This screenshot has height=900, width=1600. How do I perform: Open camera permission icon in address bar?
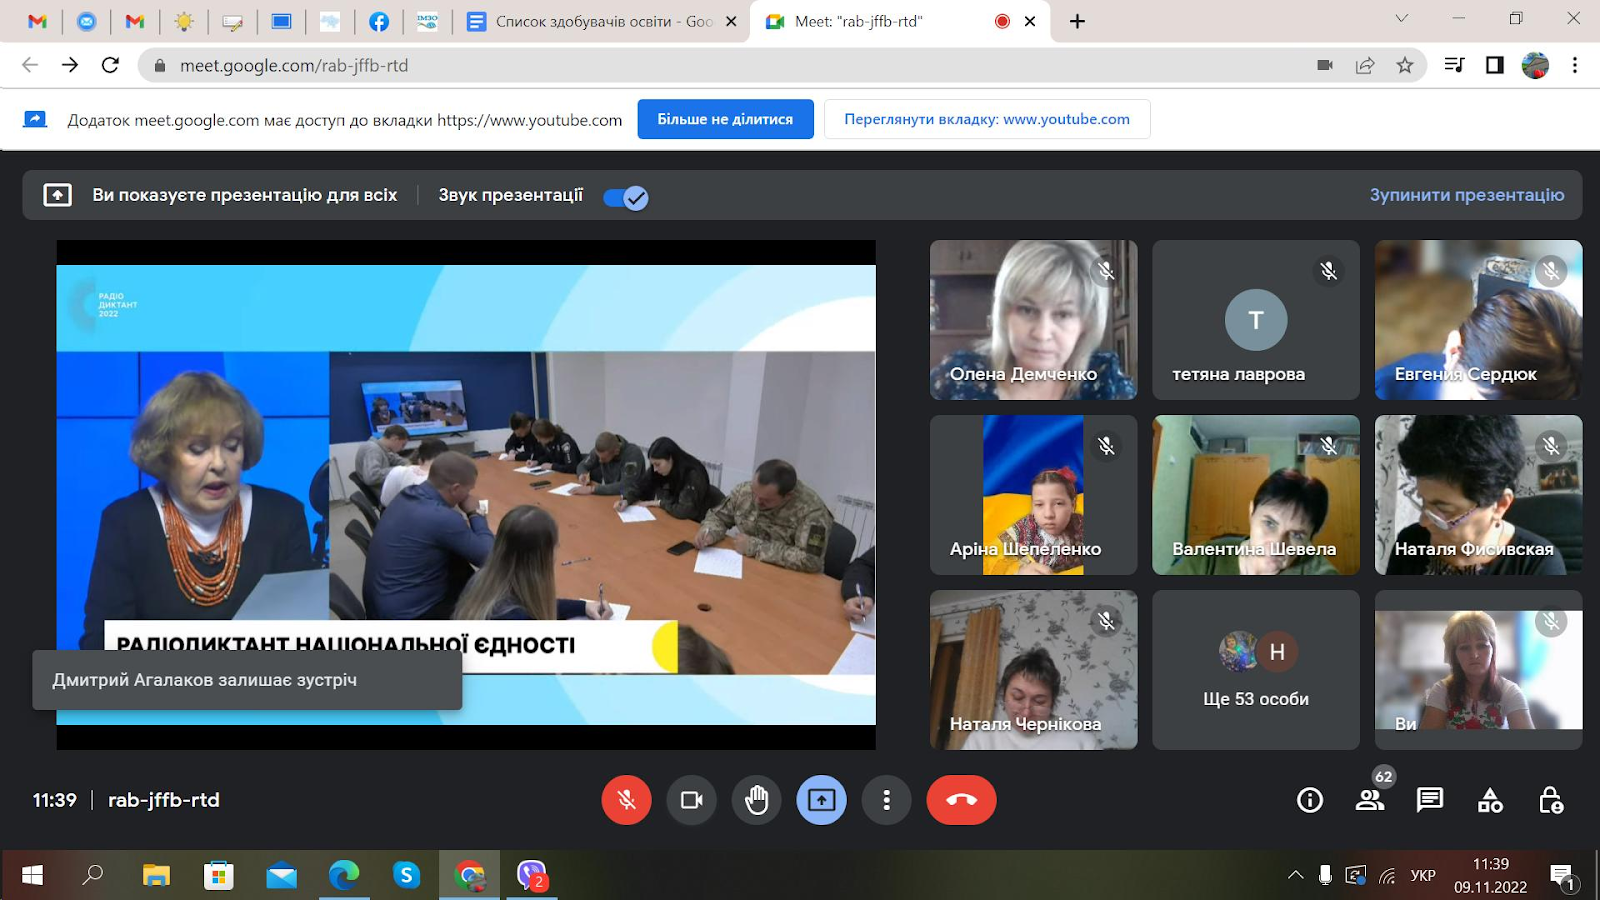click(x=1325, y=65)
